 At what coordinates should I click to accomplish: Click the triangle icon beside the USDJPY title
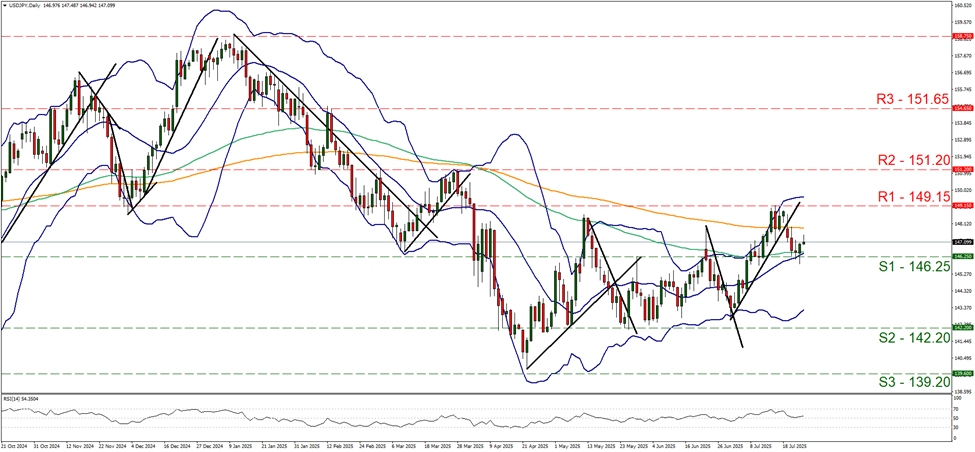tap(6, 6)
